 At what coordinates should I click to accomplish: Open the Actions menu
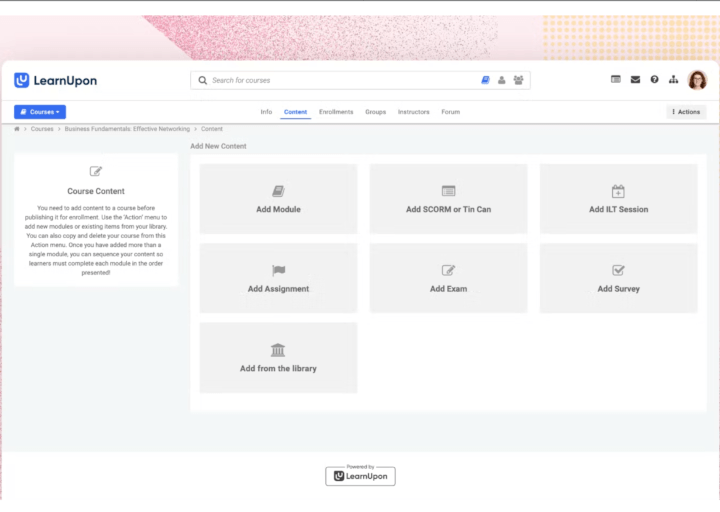tap(686, 112)
